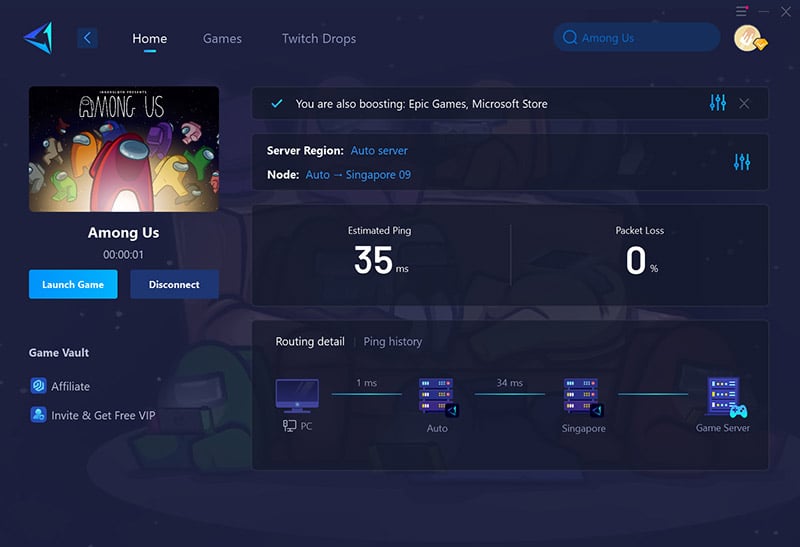
Task: Open boosting settings sliders icon in notification
Action: [717, 103]
